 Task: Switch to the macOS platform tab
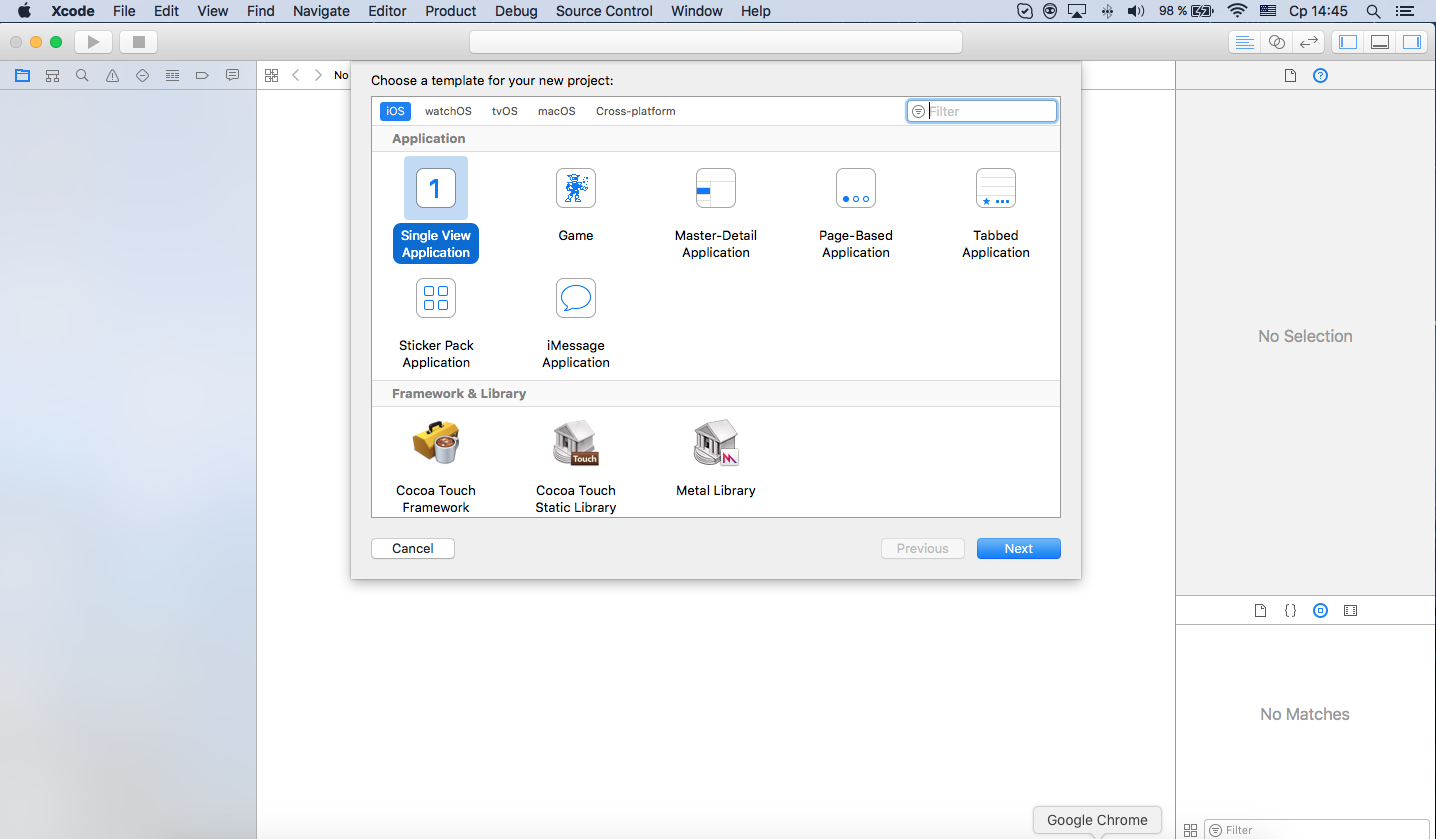pyautogui.click(x=557, y=111)
